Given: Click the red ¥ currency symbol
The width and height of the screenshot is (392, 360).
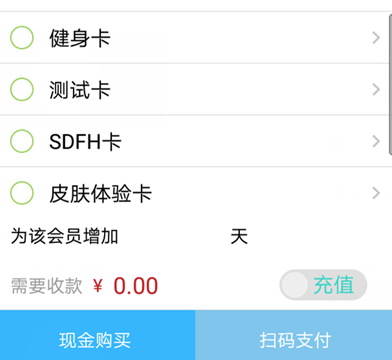Looking at the screenshot, I should click(98, 286).
